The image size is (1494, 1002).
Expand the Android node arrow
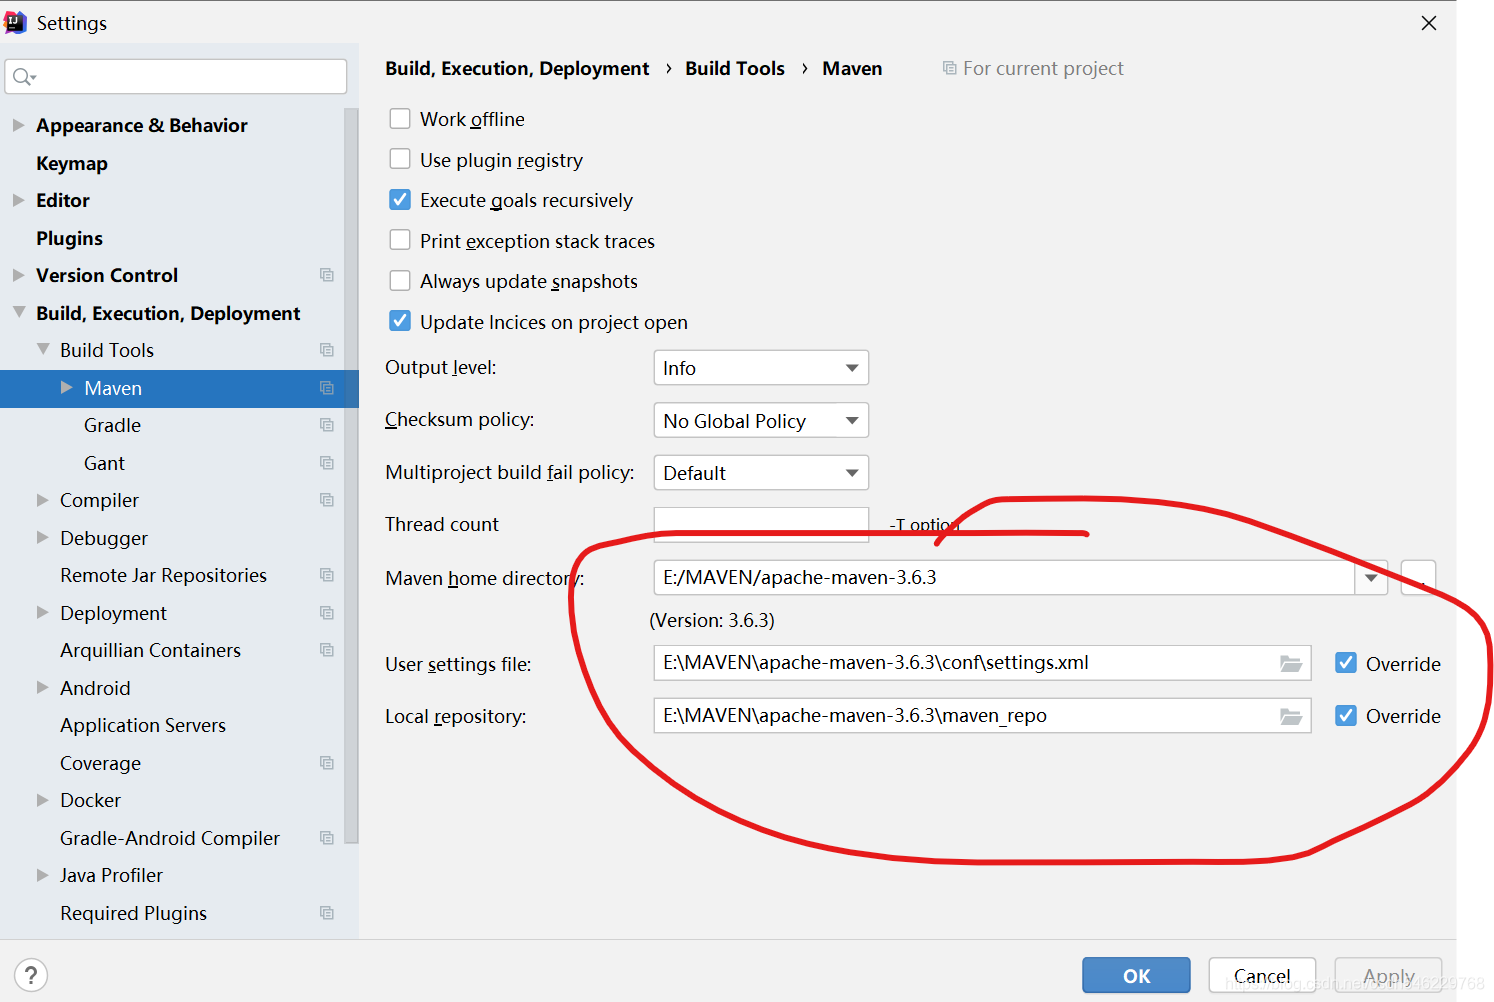[x=43, y=687]
